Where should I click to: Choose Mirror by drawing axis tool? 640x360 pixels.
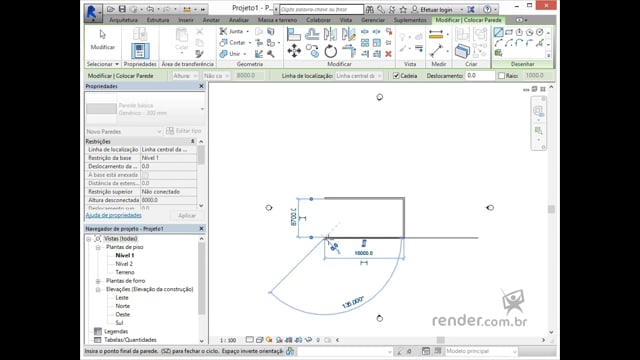[x=348, y=34]
